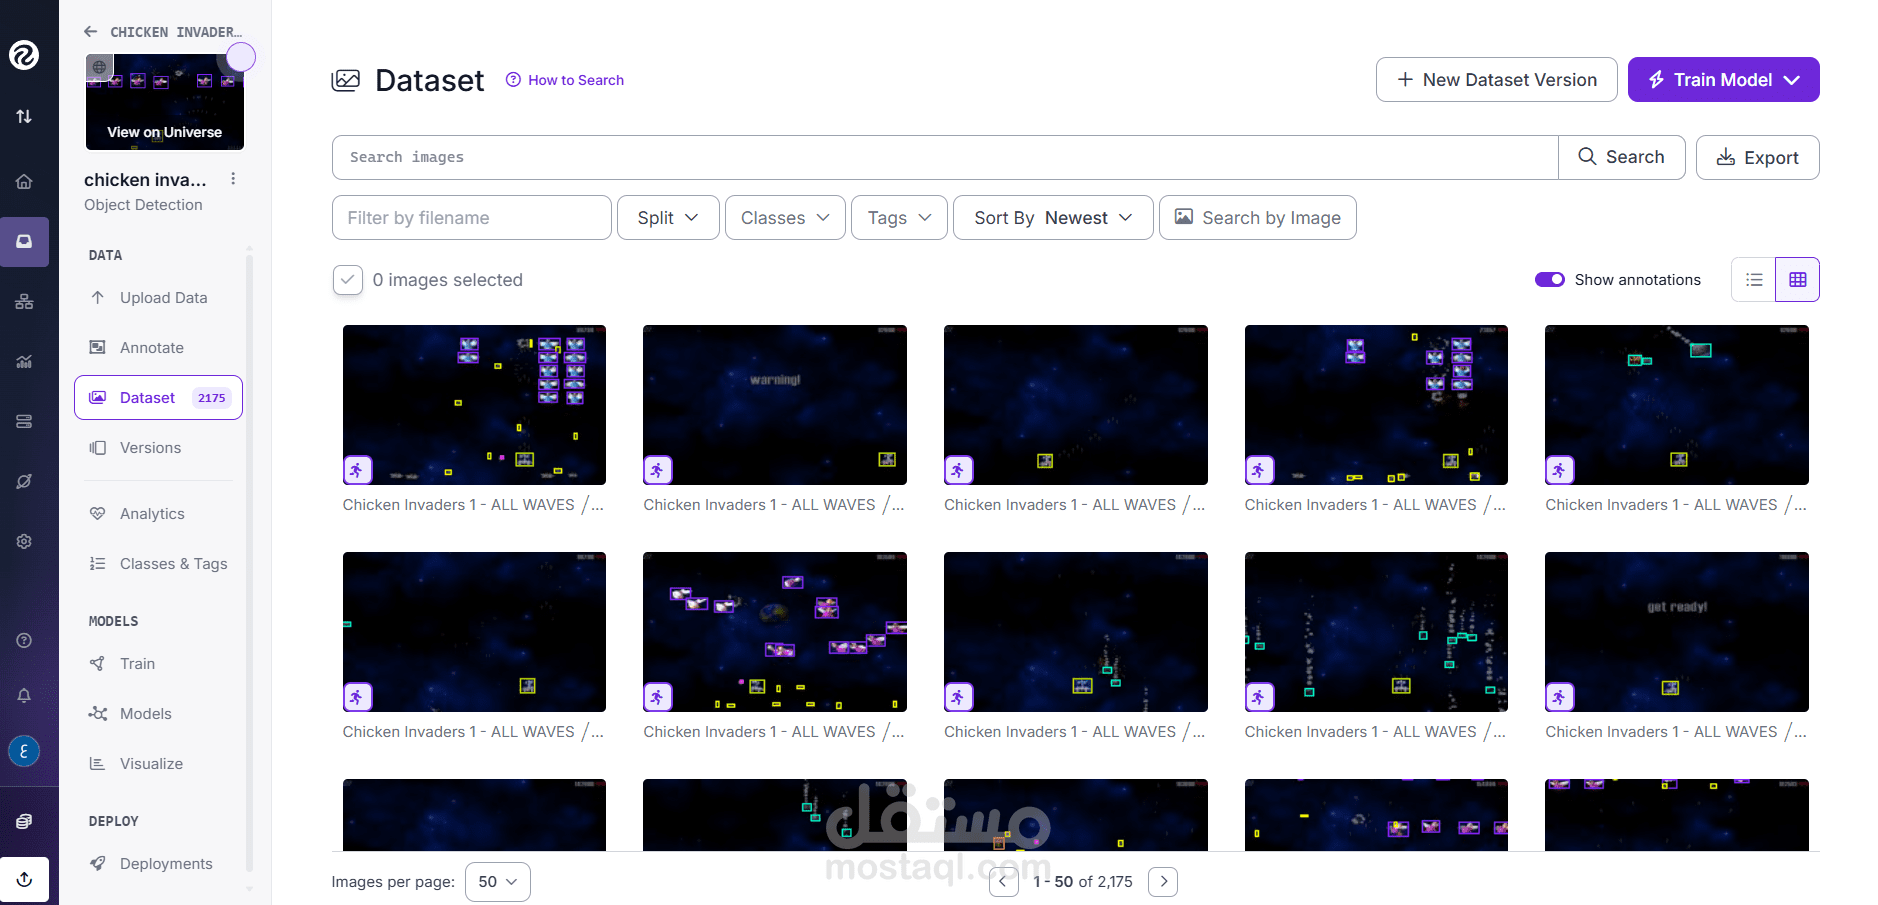1878x905 pixels.
Task: Open Models in the sidebar
Action: pyautogui.click(x=158, y=714)
